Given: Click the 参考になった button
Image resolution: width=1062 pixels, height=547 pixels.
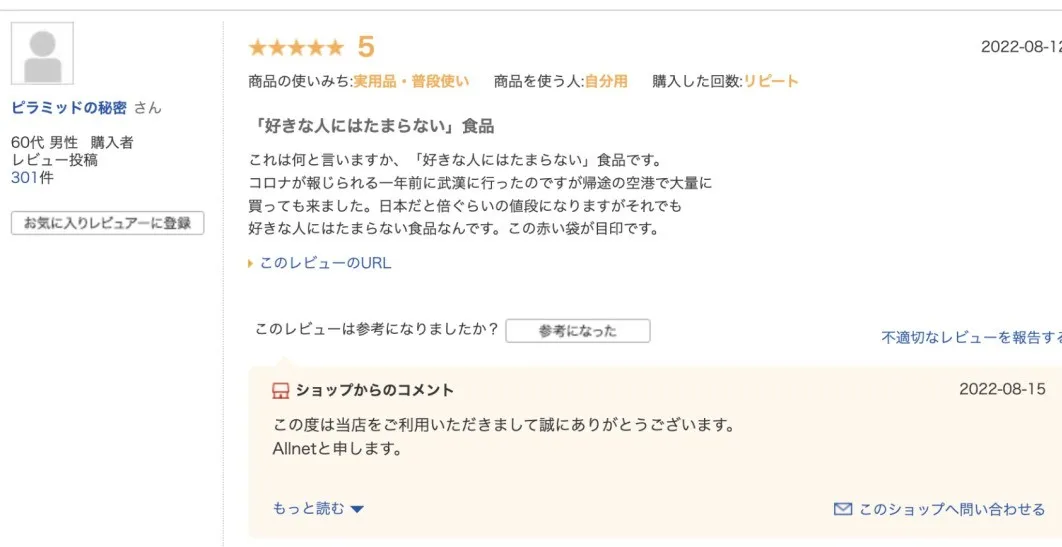Looking at the screenshot, I should pos(578,331).
